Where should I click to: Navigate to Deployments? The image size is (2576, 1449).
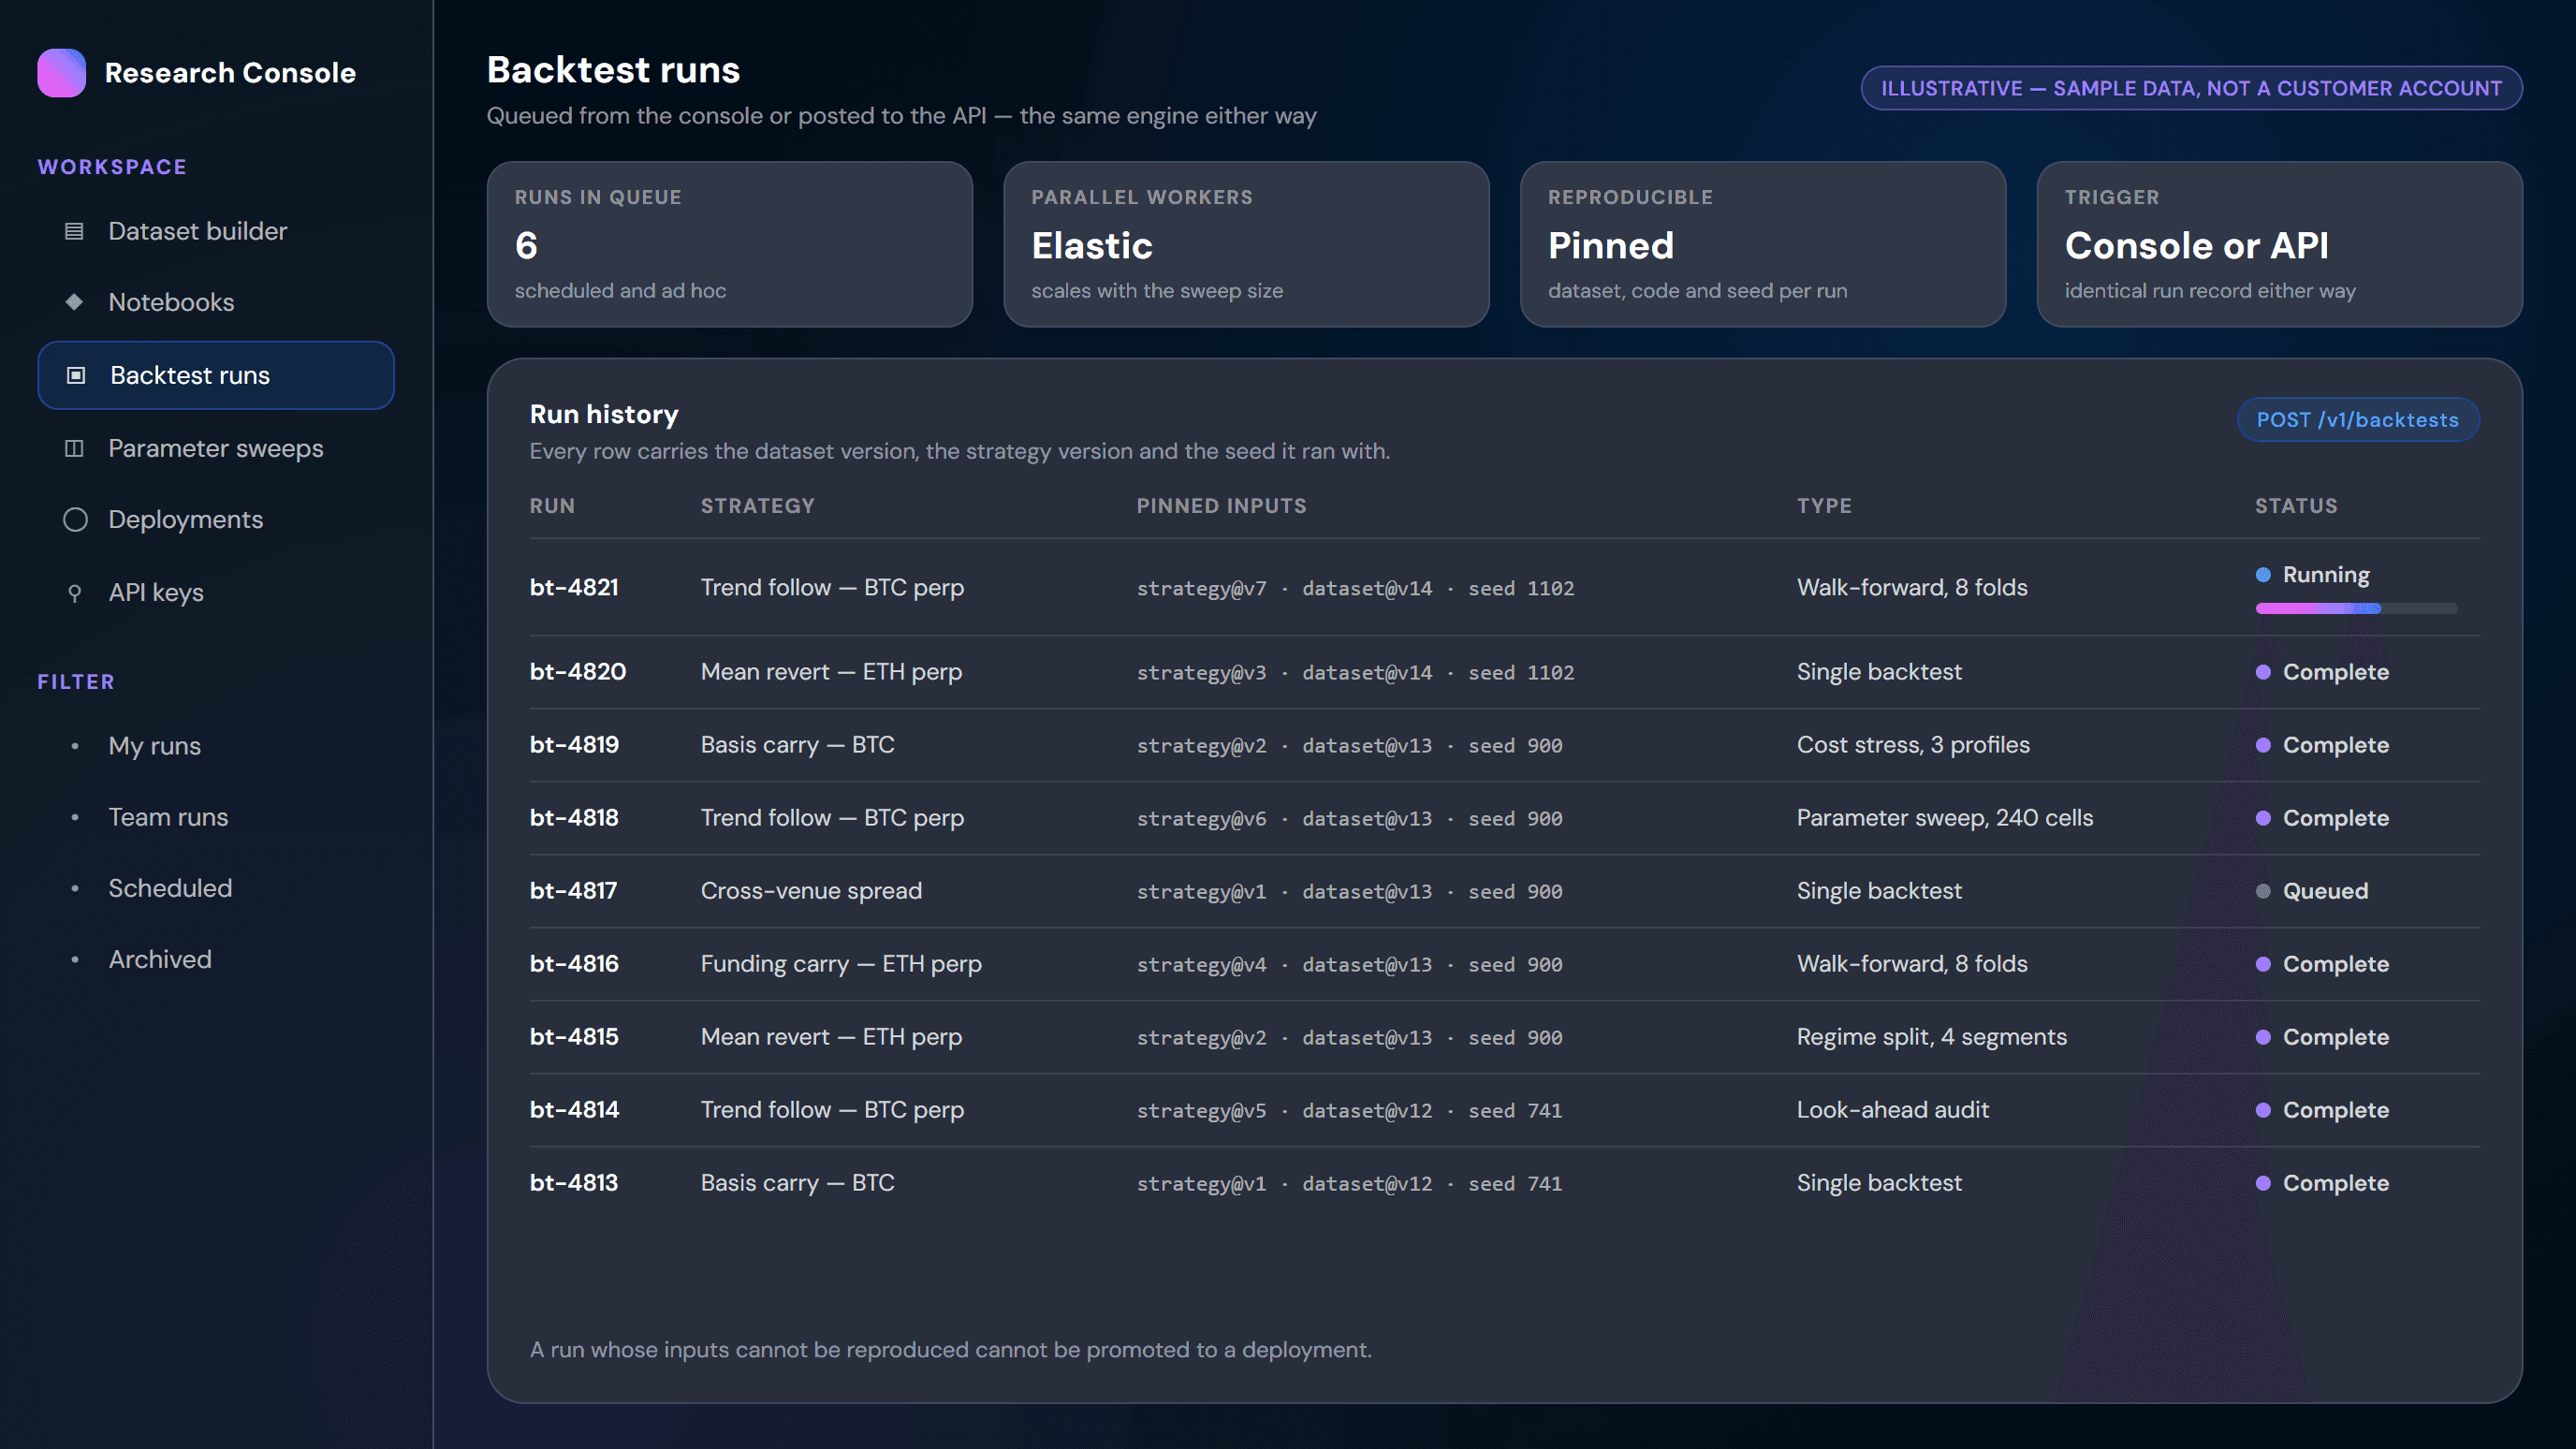[216, 520]
